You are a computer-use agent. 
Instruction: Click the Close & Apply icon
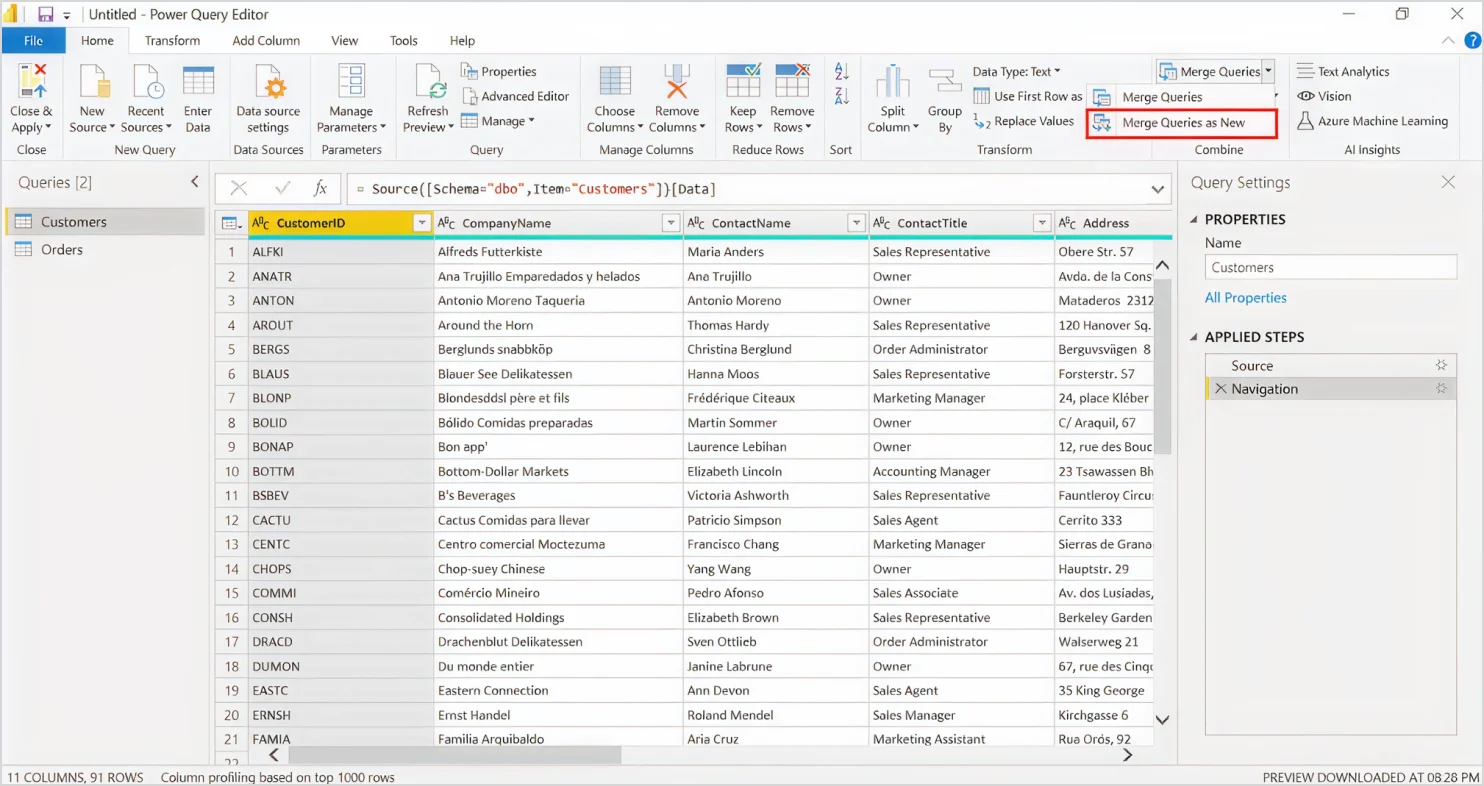tap(31, 81)
